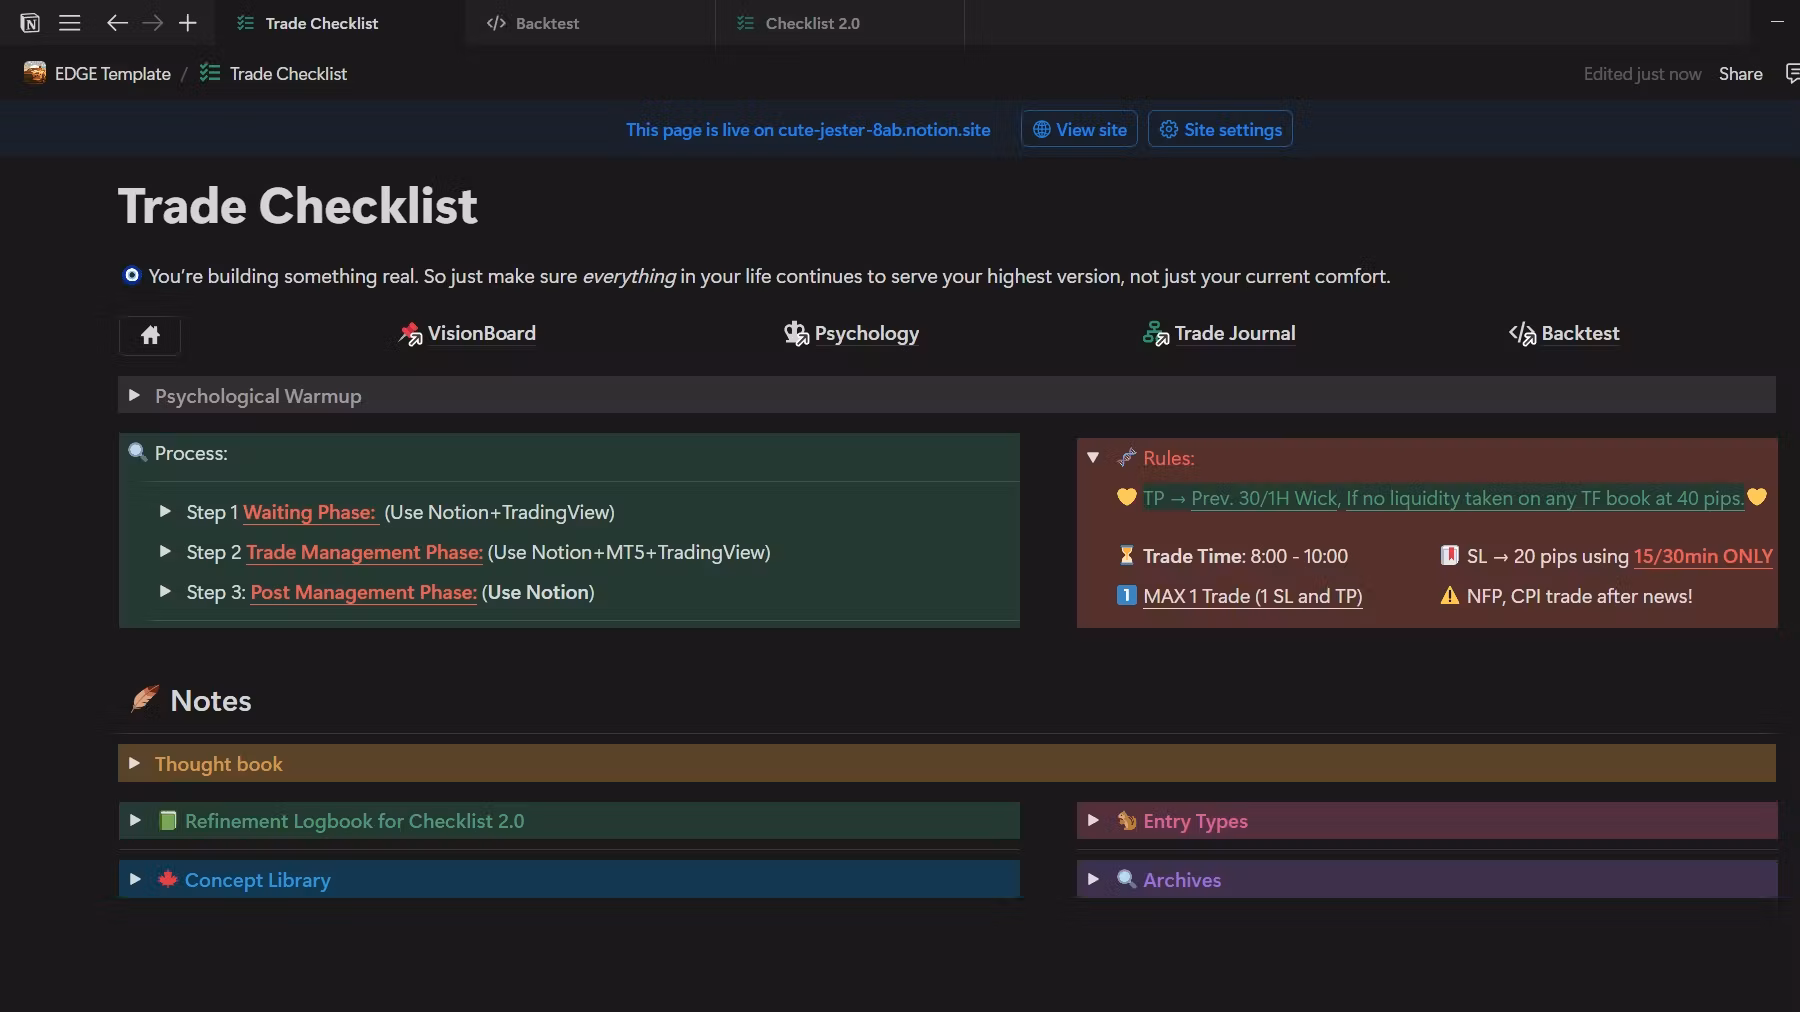Collapse the Rules toggle section
The width and height of the screenshot is (1800, 1012).
pyautogui.click(x=1093, y=458)
